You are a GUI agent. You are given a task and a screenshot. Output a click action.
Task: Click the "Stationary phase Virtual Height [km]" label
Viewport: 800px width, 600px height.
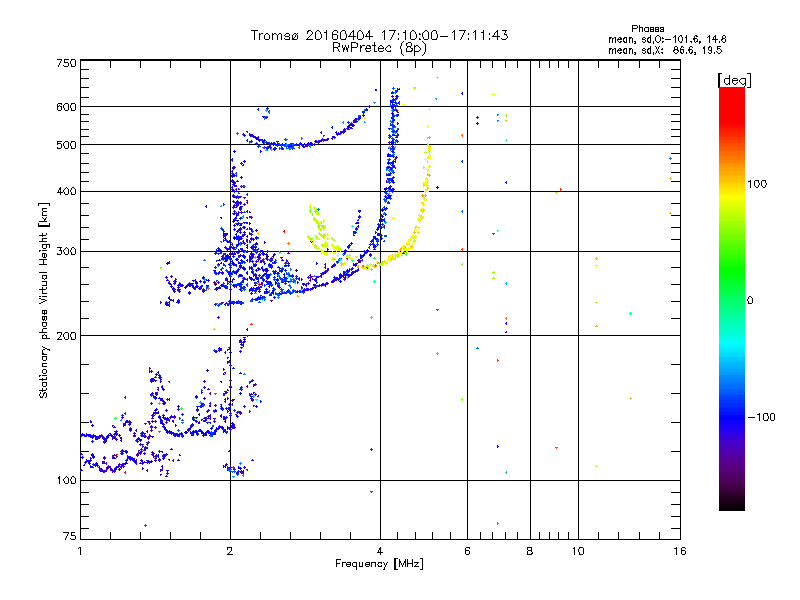tap(44, 301)
